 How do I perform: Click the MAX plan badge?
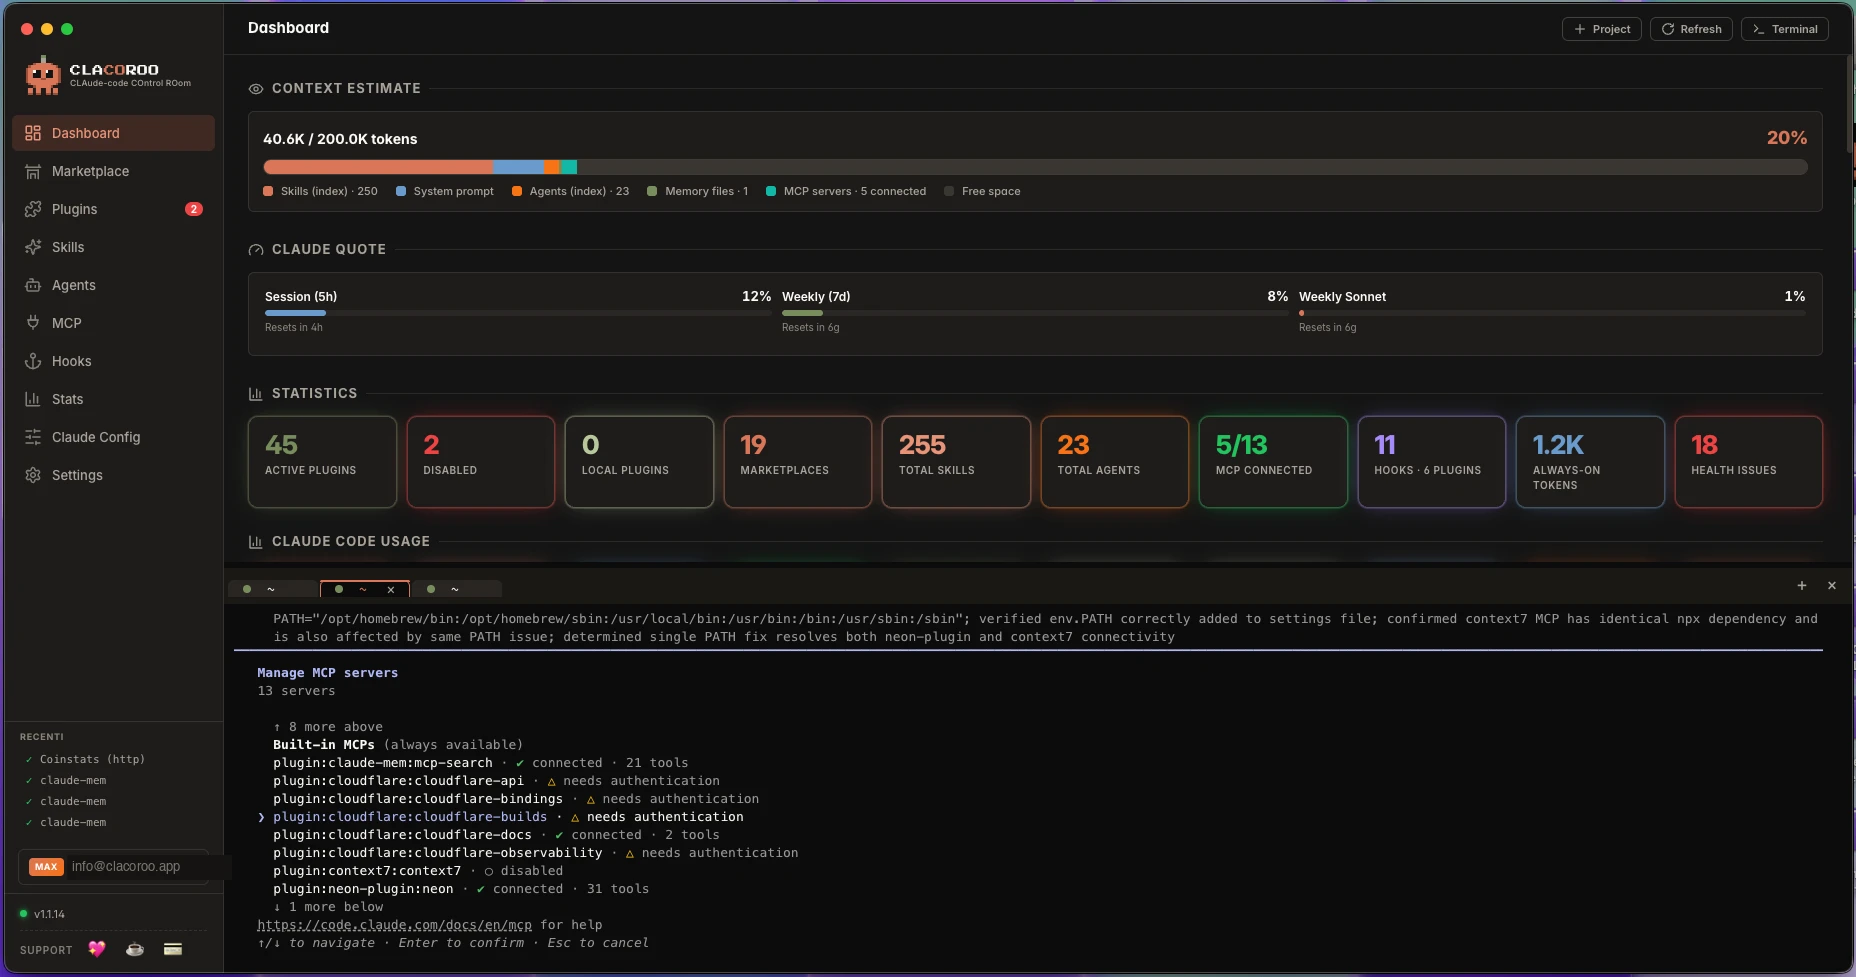(x=46, y=867)
